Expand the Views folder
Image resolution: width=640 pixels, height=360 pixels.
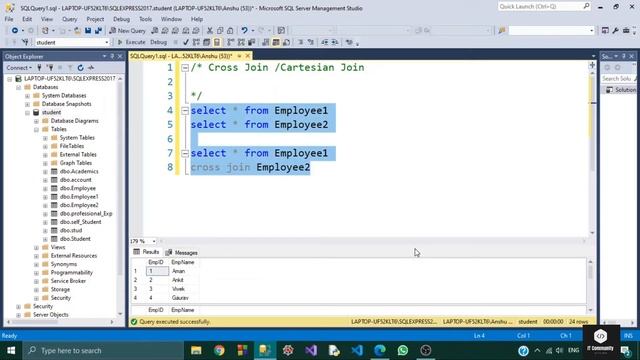click(x=36, y=247)
